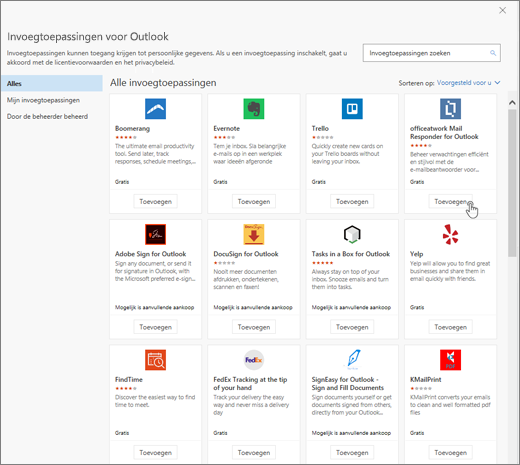Click the FedEx logo icon
Screen dimensions: 520x465
tap(254, 360)
